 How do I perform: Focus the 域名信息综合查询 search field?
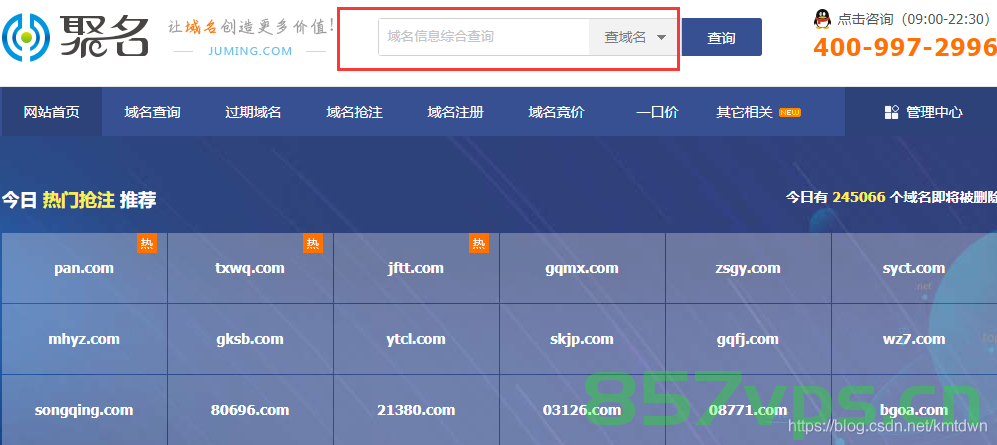click(484, 38)
